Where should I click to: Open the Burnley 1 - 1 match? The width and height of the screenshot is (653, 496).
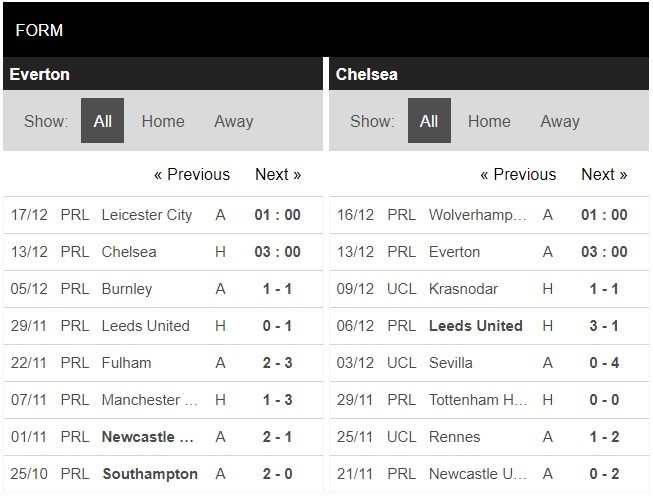point(278,289)
